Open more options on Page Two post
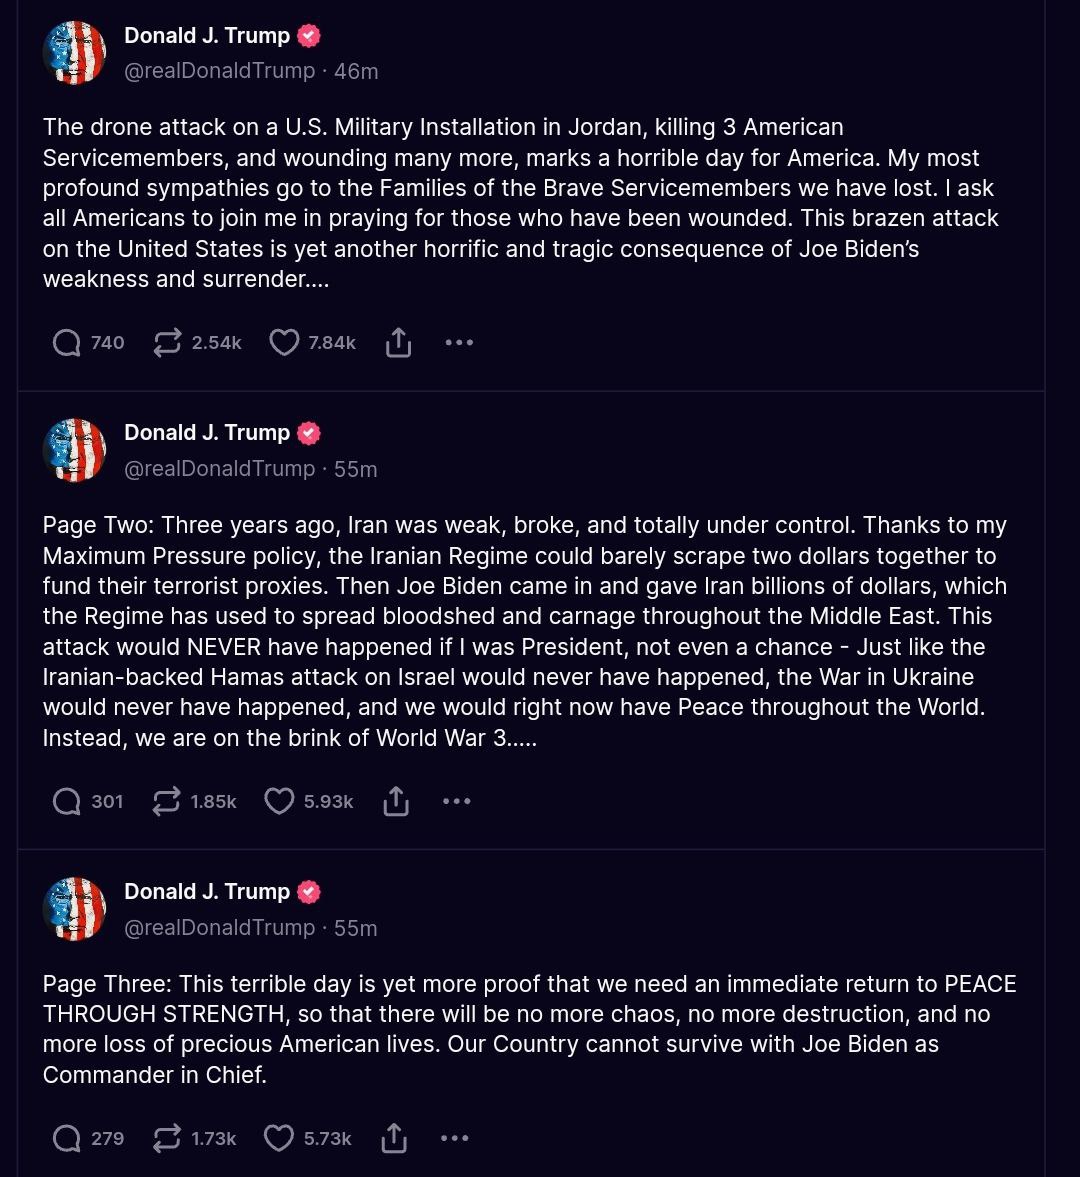1080x1177 pixels. tap(456, 802)
